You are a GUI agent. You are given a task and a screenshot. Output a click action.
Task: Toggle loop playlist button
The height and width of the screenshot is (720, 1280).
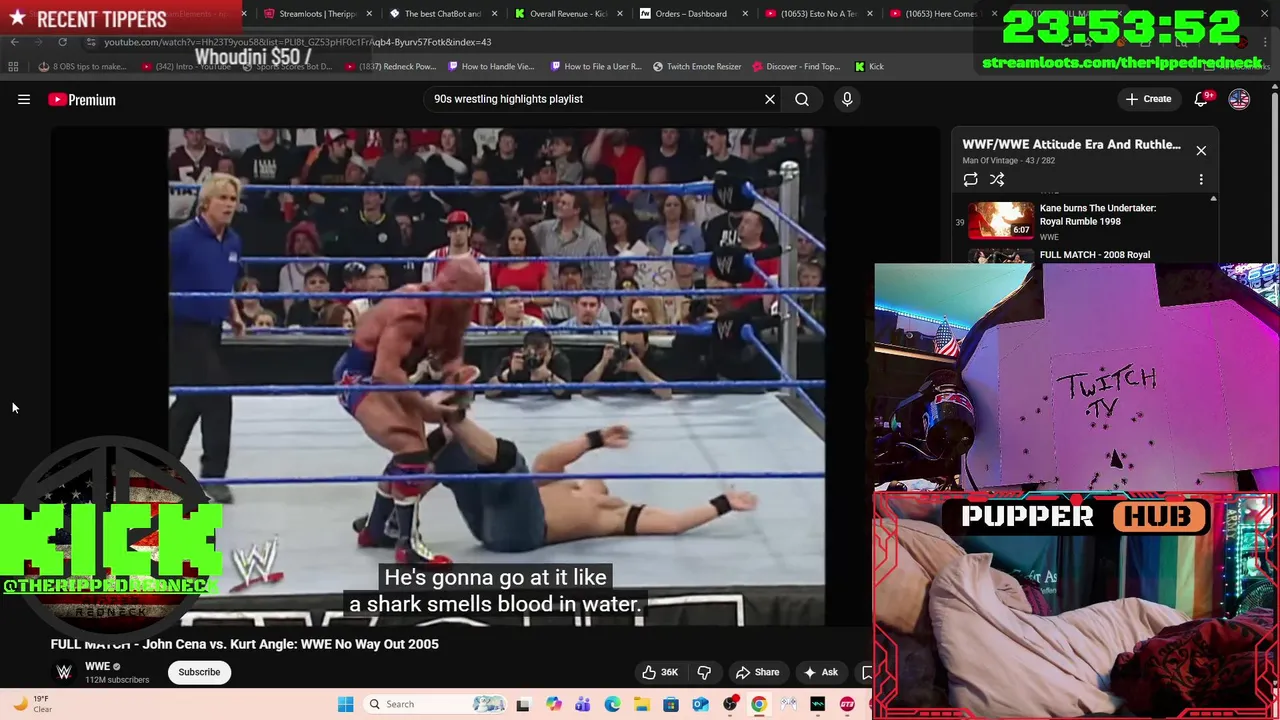[970, 179]
